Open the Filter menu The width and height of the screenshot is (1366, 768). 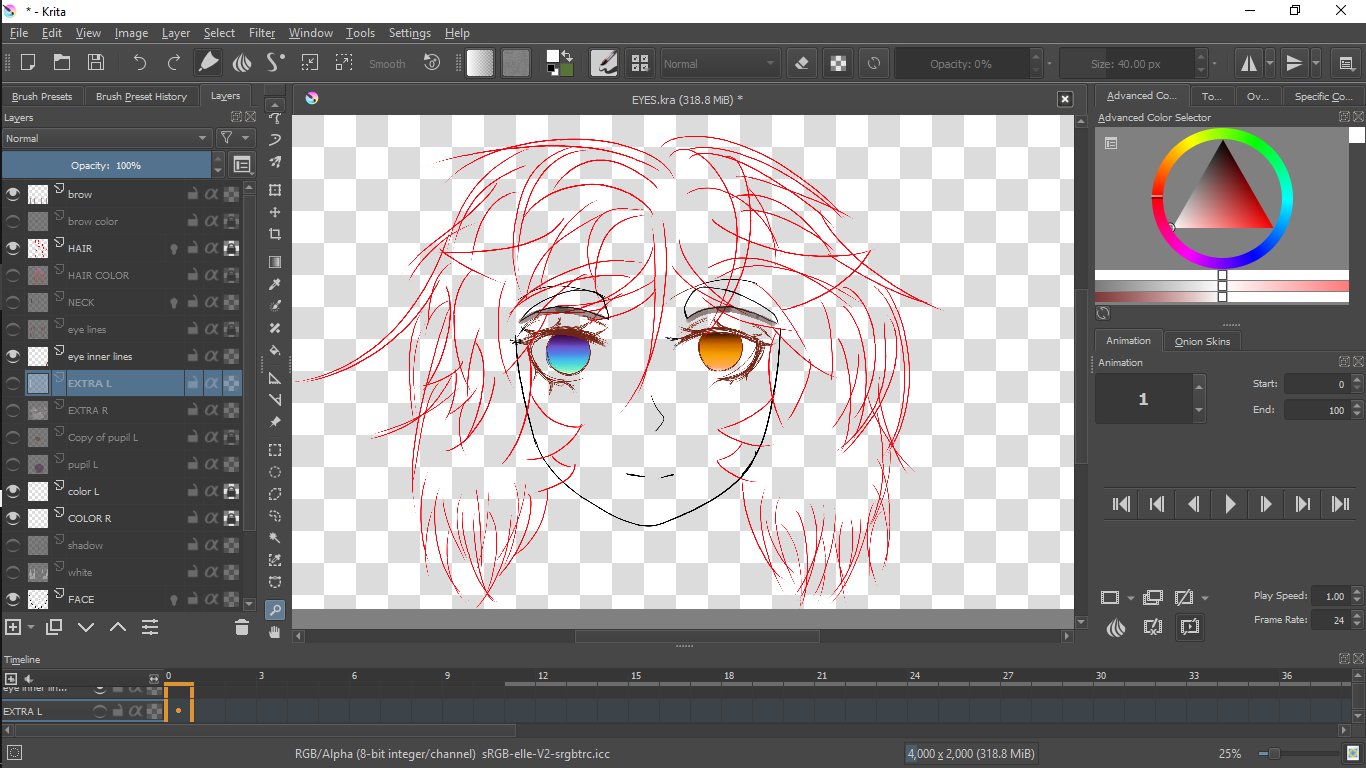[261, 33]
